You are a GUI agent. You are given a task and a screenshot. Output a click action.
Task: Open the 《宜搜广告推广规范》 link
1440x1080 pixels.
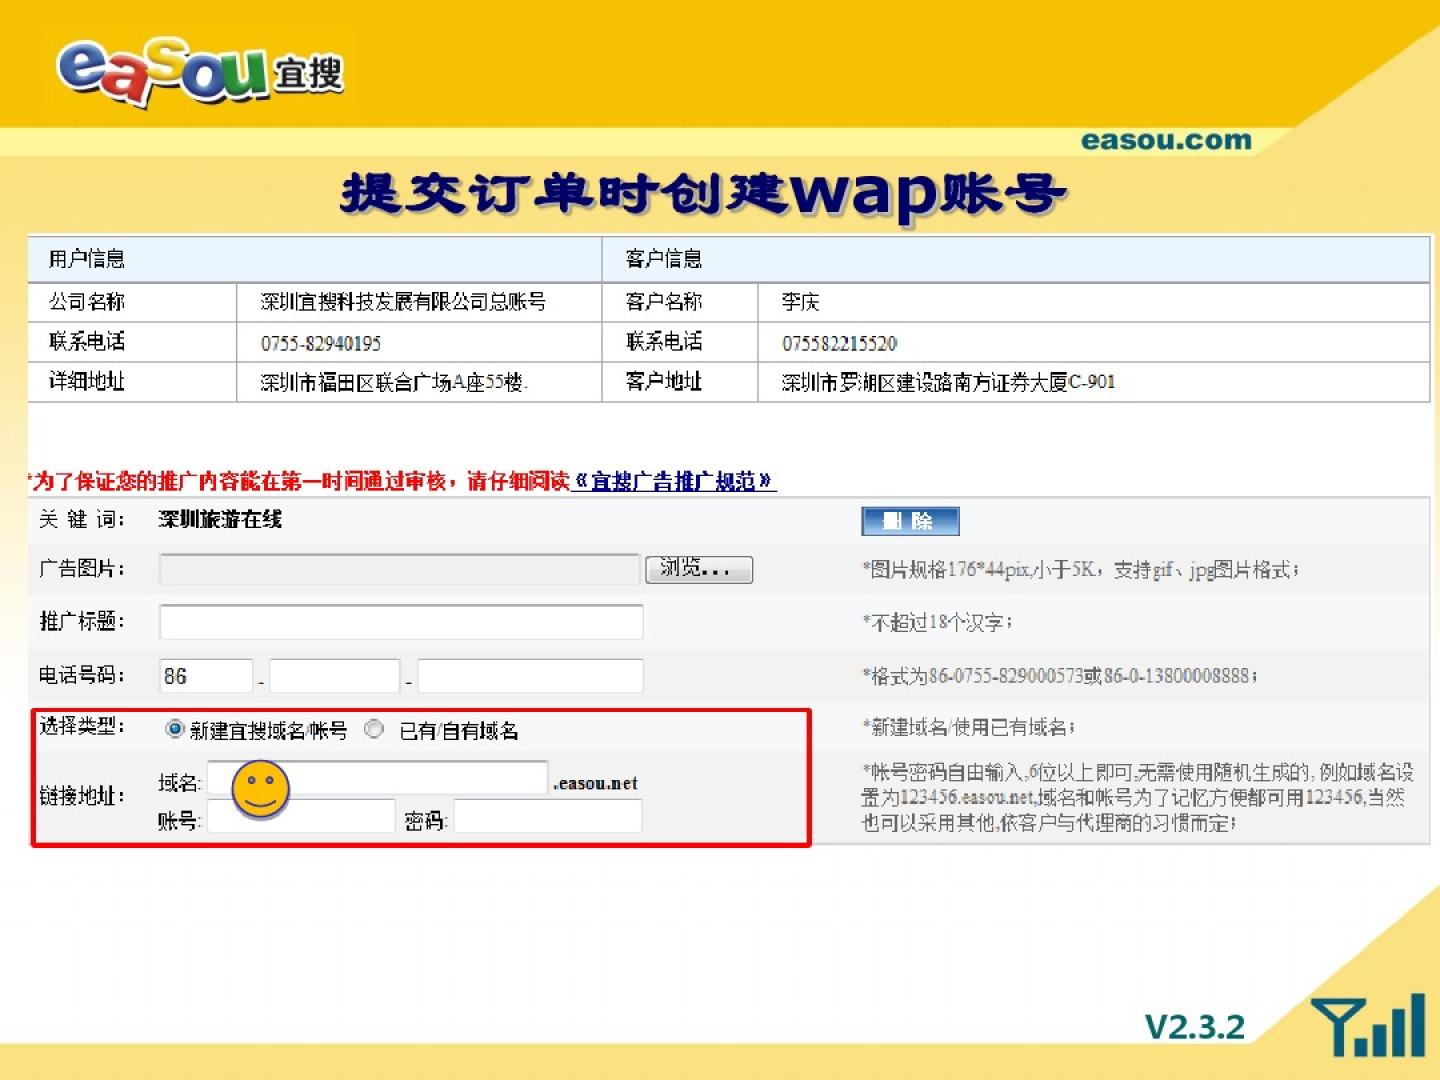(674, 481)
